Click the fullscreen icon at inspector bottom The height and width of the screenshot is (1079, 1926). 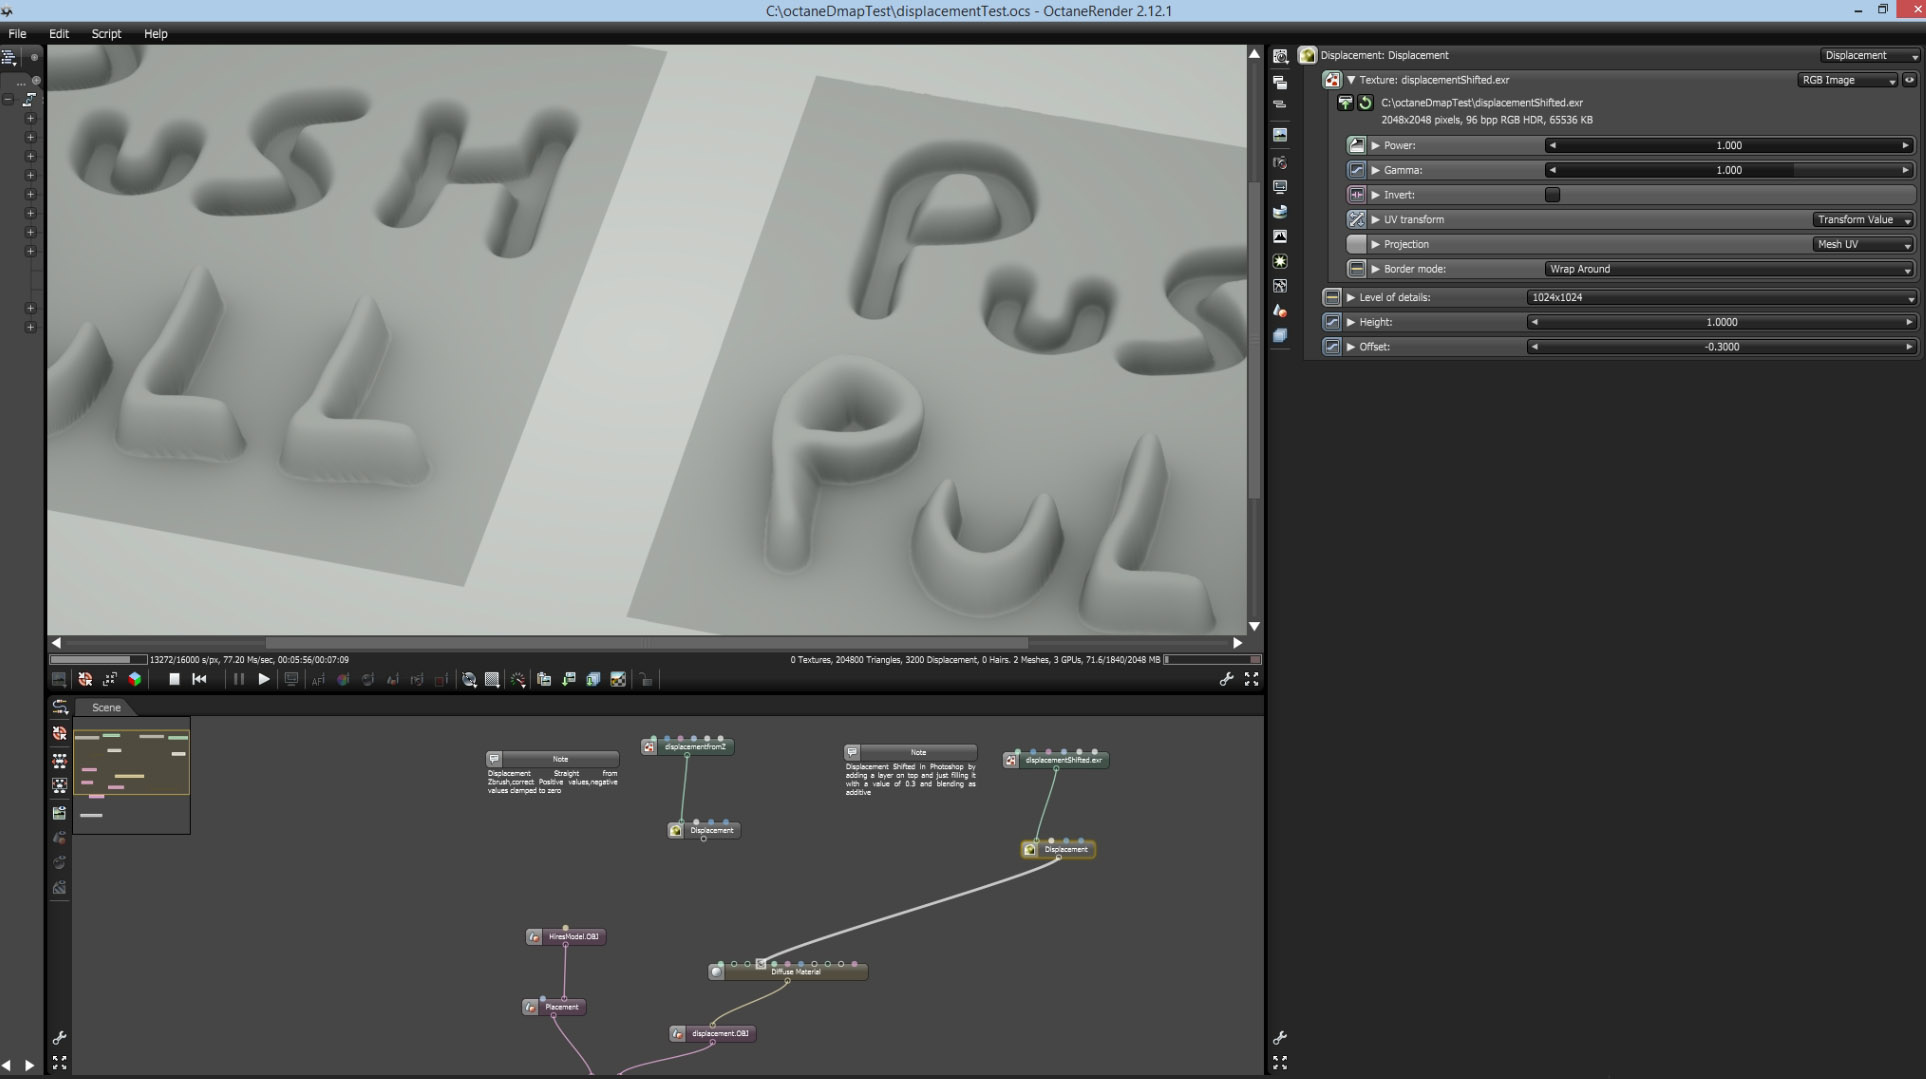1280,1062
